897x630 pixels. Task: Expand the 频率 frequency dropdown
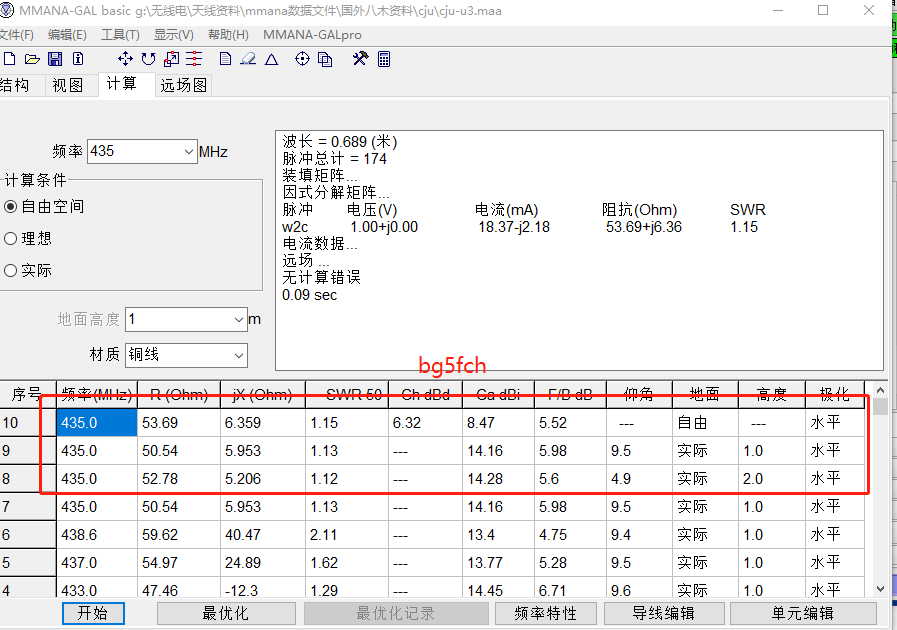(189, 152)
